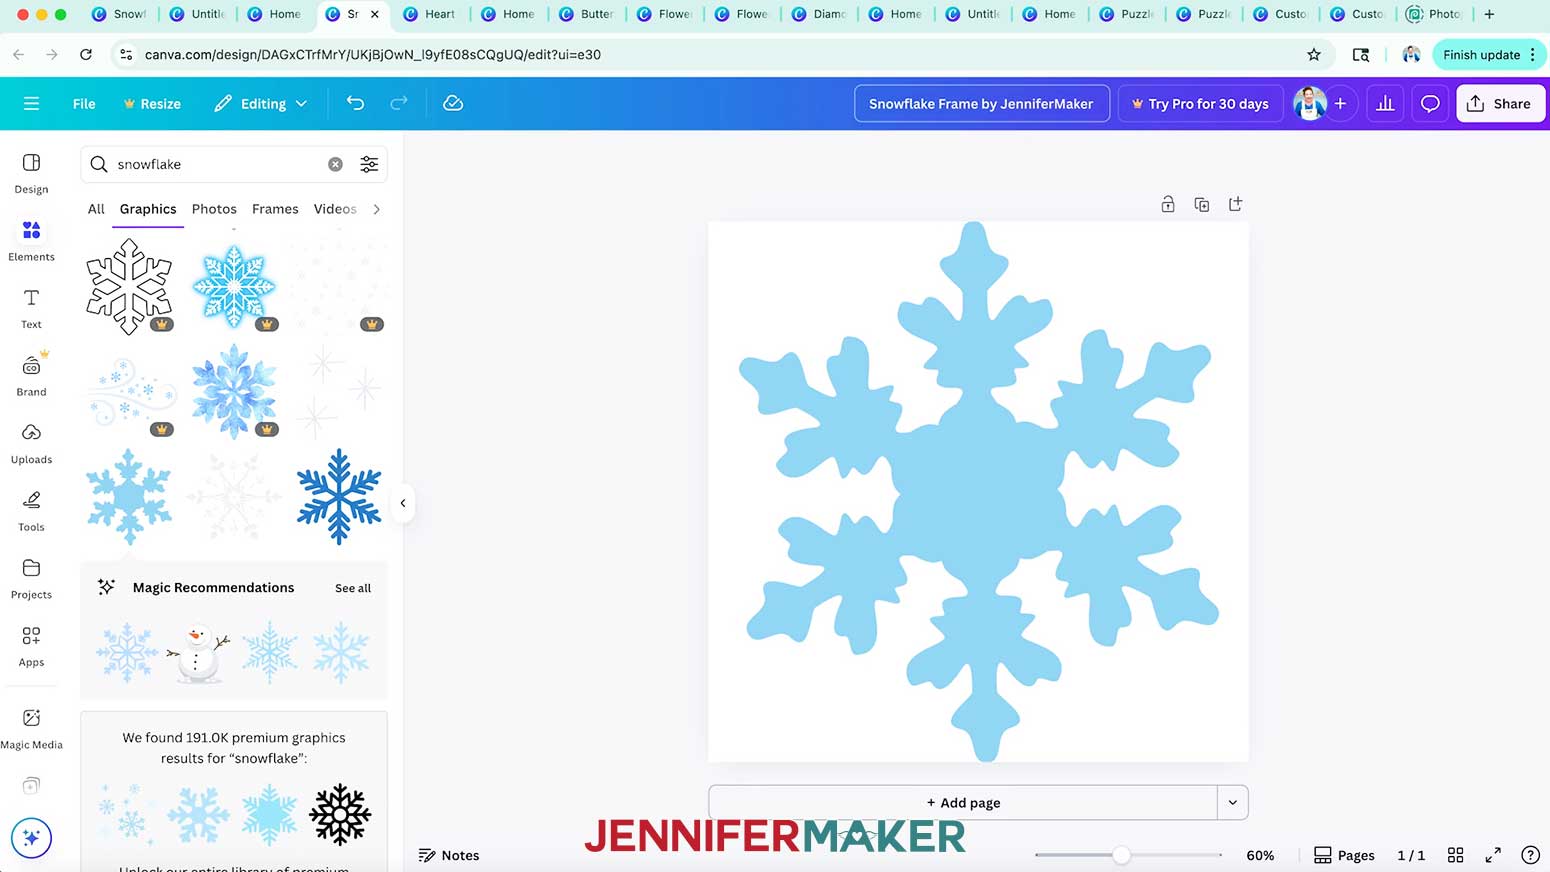Reload the browser page
This screenshot has height=872, width=1550.
click(x=86, y=55)
